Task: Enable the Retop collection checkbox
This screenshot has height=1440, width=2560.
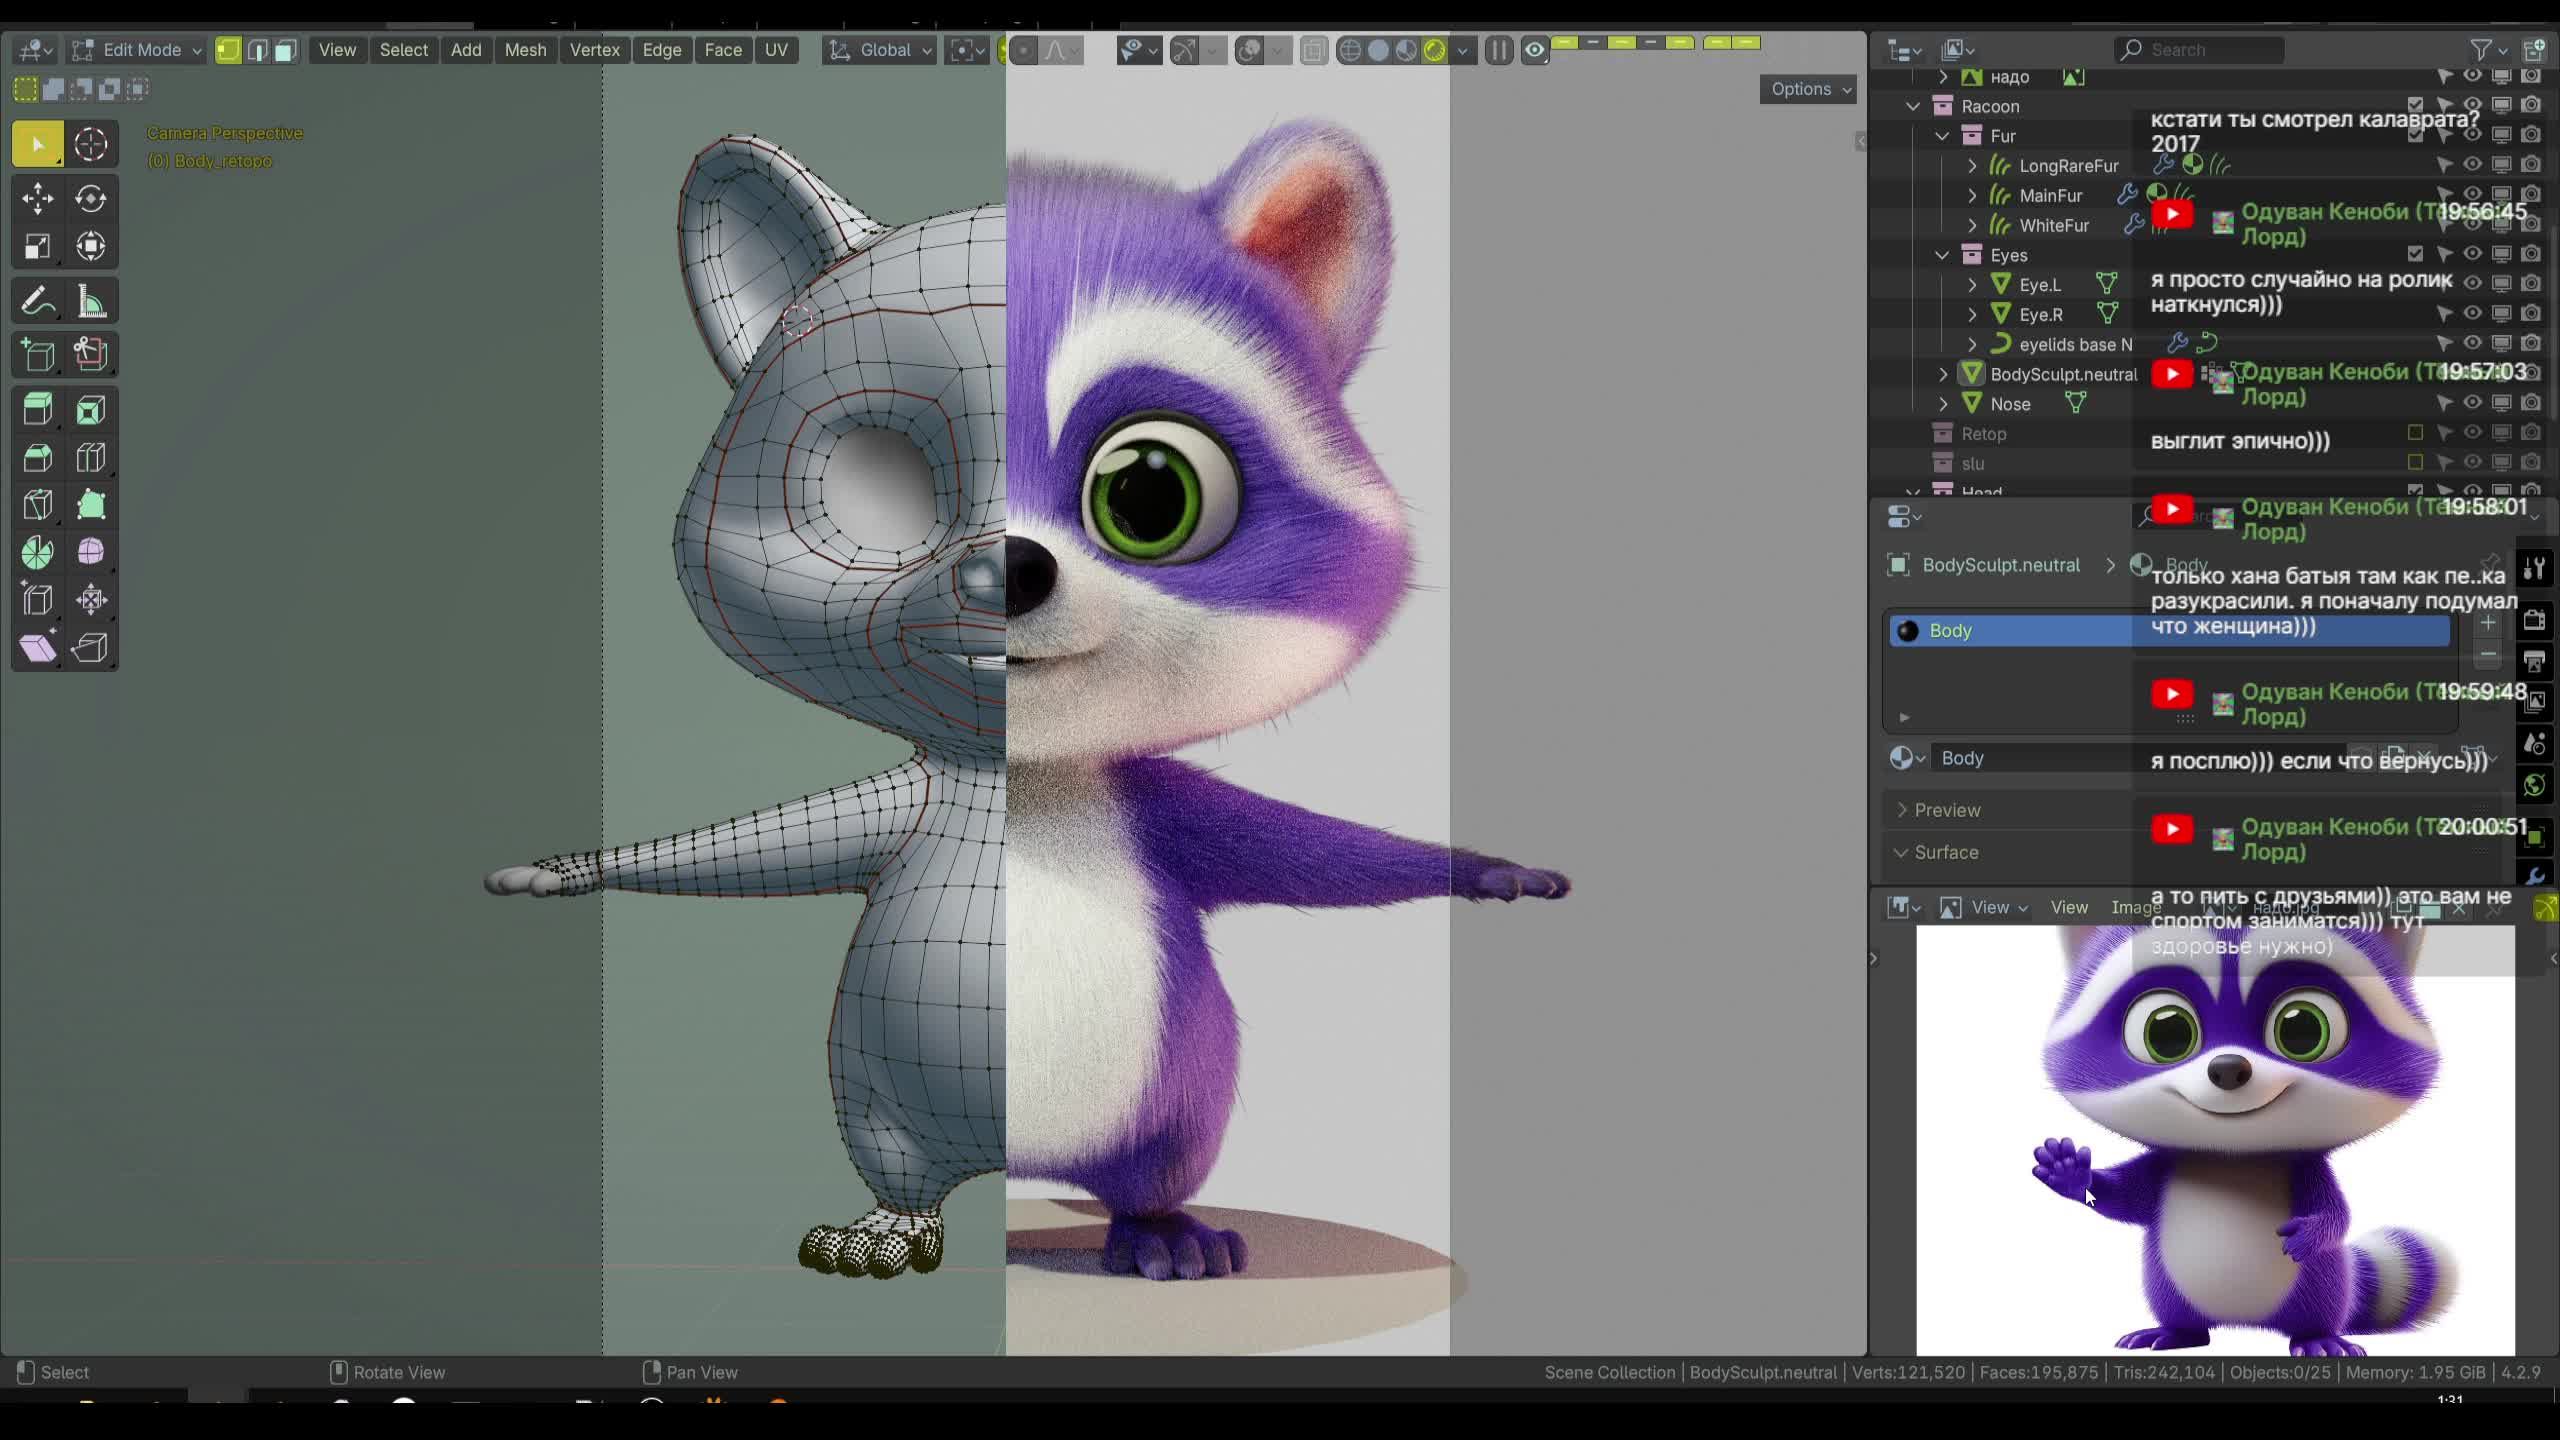Action: point(2415,433)
